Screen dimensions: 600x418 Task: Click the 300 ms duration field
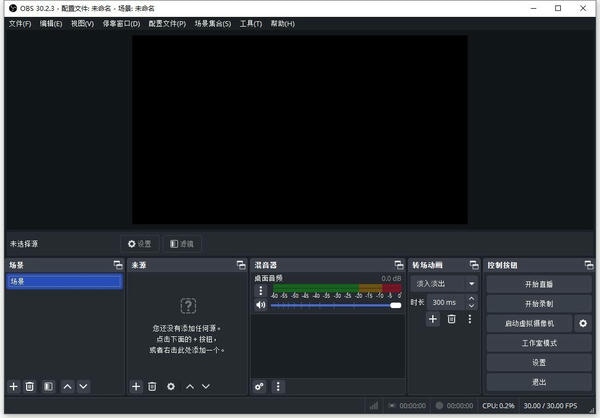tap(446, 302)
